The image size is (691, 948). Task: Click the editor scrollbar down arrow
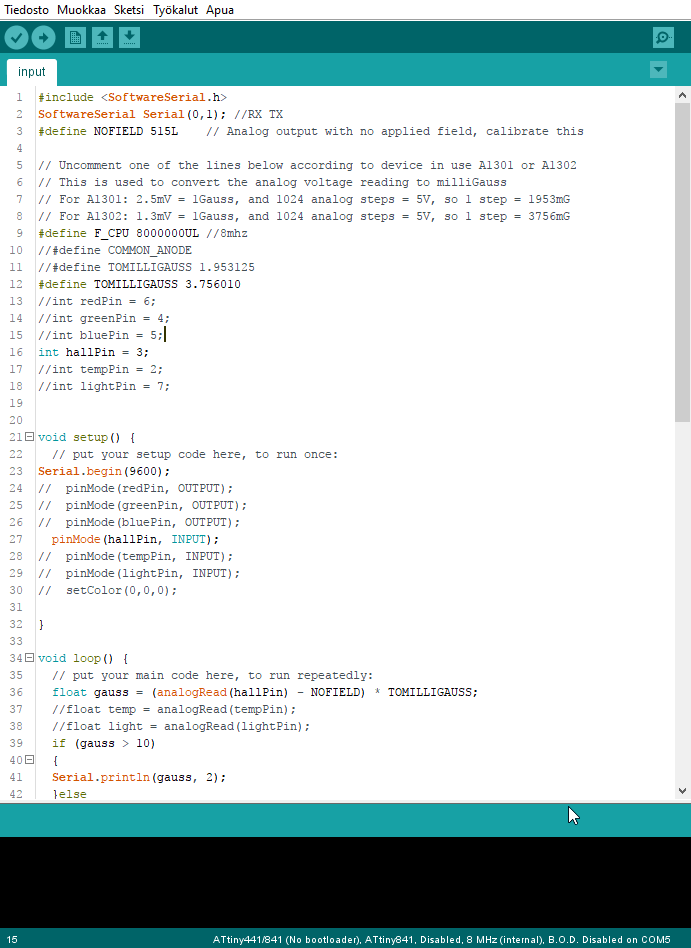click(x=683, y=790)
